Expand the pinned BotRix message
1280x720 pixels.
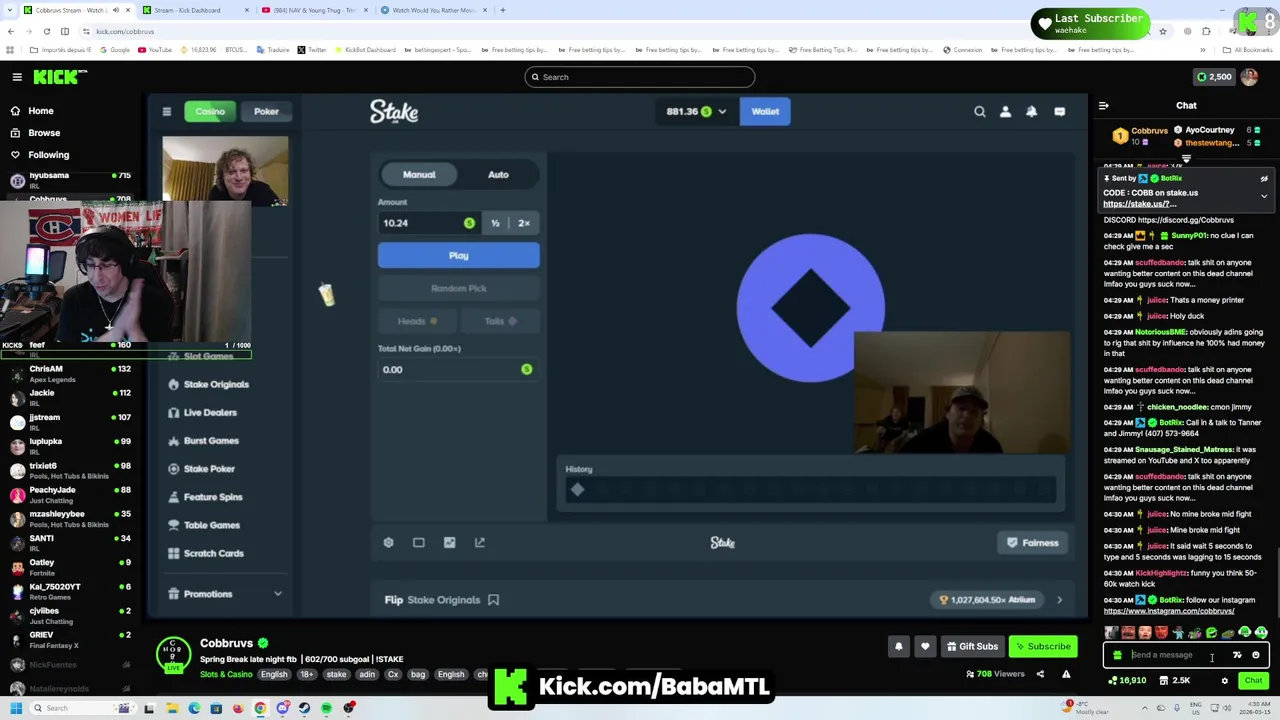(1264, 197)
